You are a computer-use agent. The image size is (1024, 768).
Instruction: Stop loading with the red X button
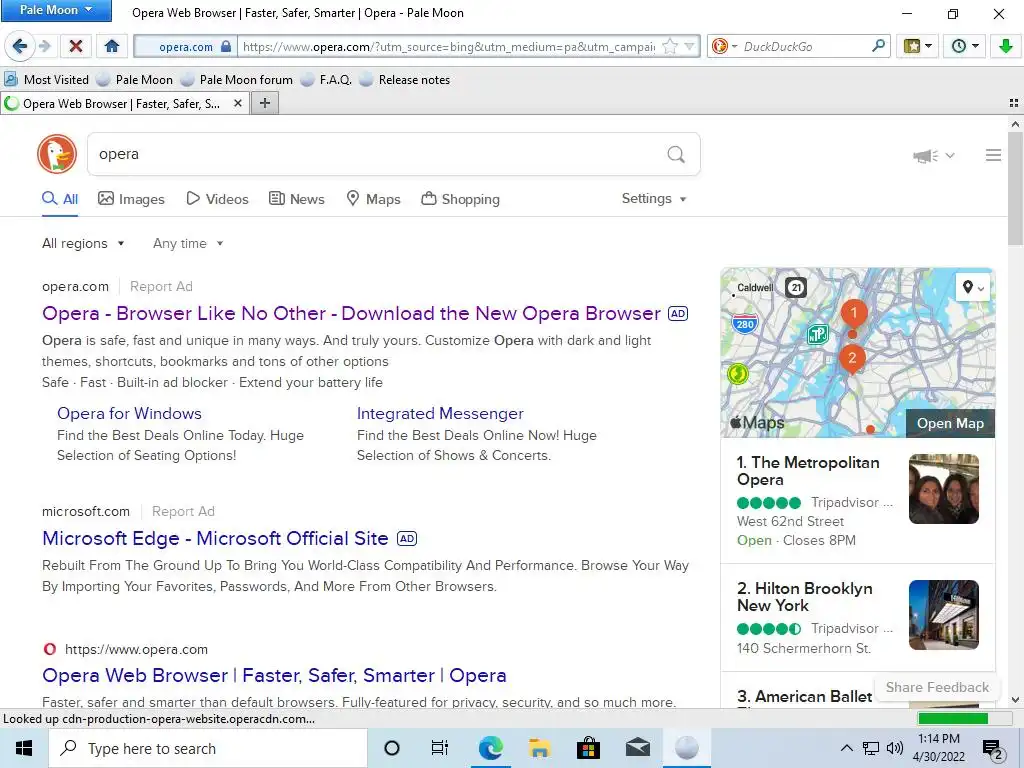coord(76,46)
